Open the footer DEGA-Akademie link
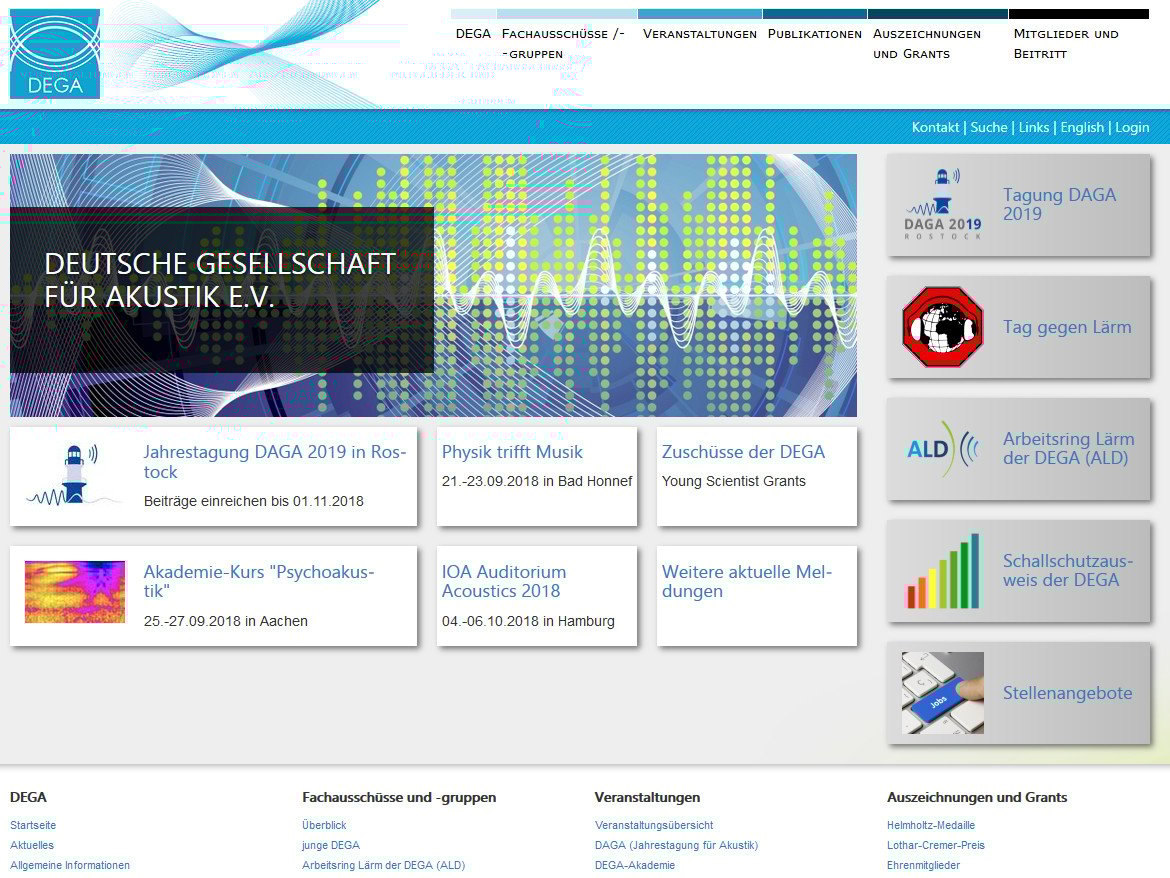 (x=635, y=865)
